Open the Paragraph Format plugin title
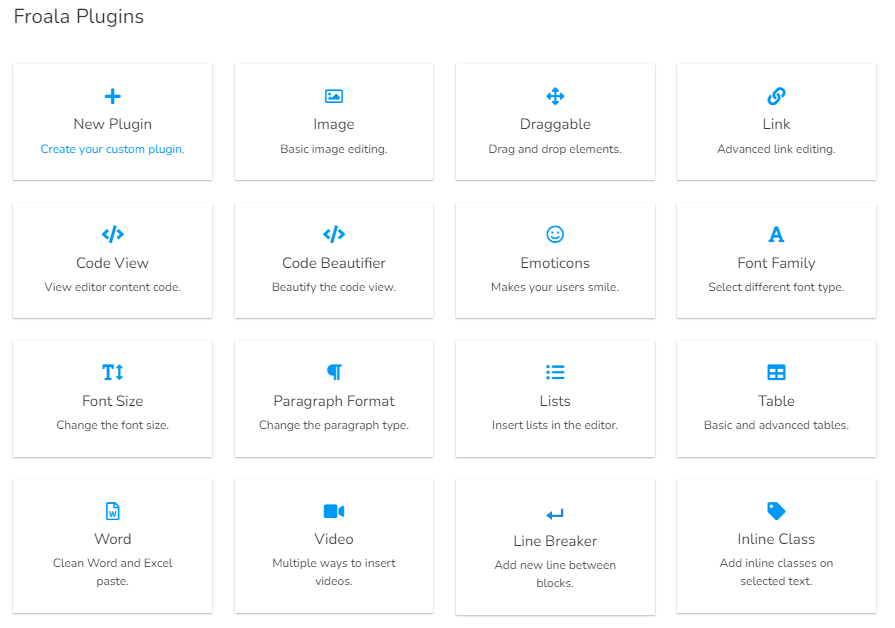Screen dimensions: 895x628 (x=334, y=401)
